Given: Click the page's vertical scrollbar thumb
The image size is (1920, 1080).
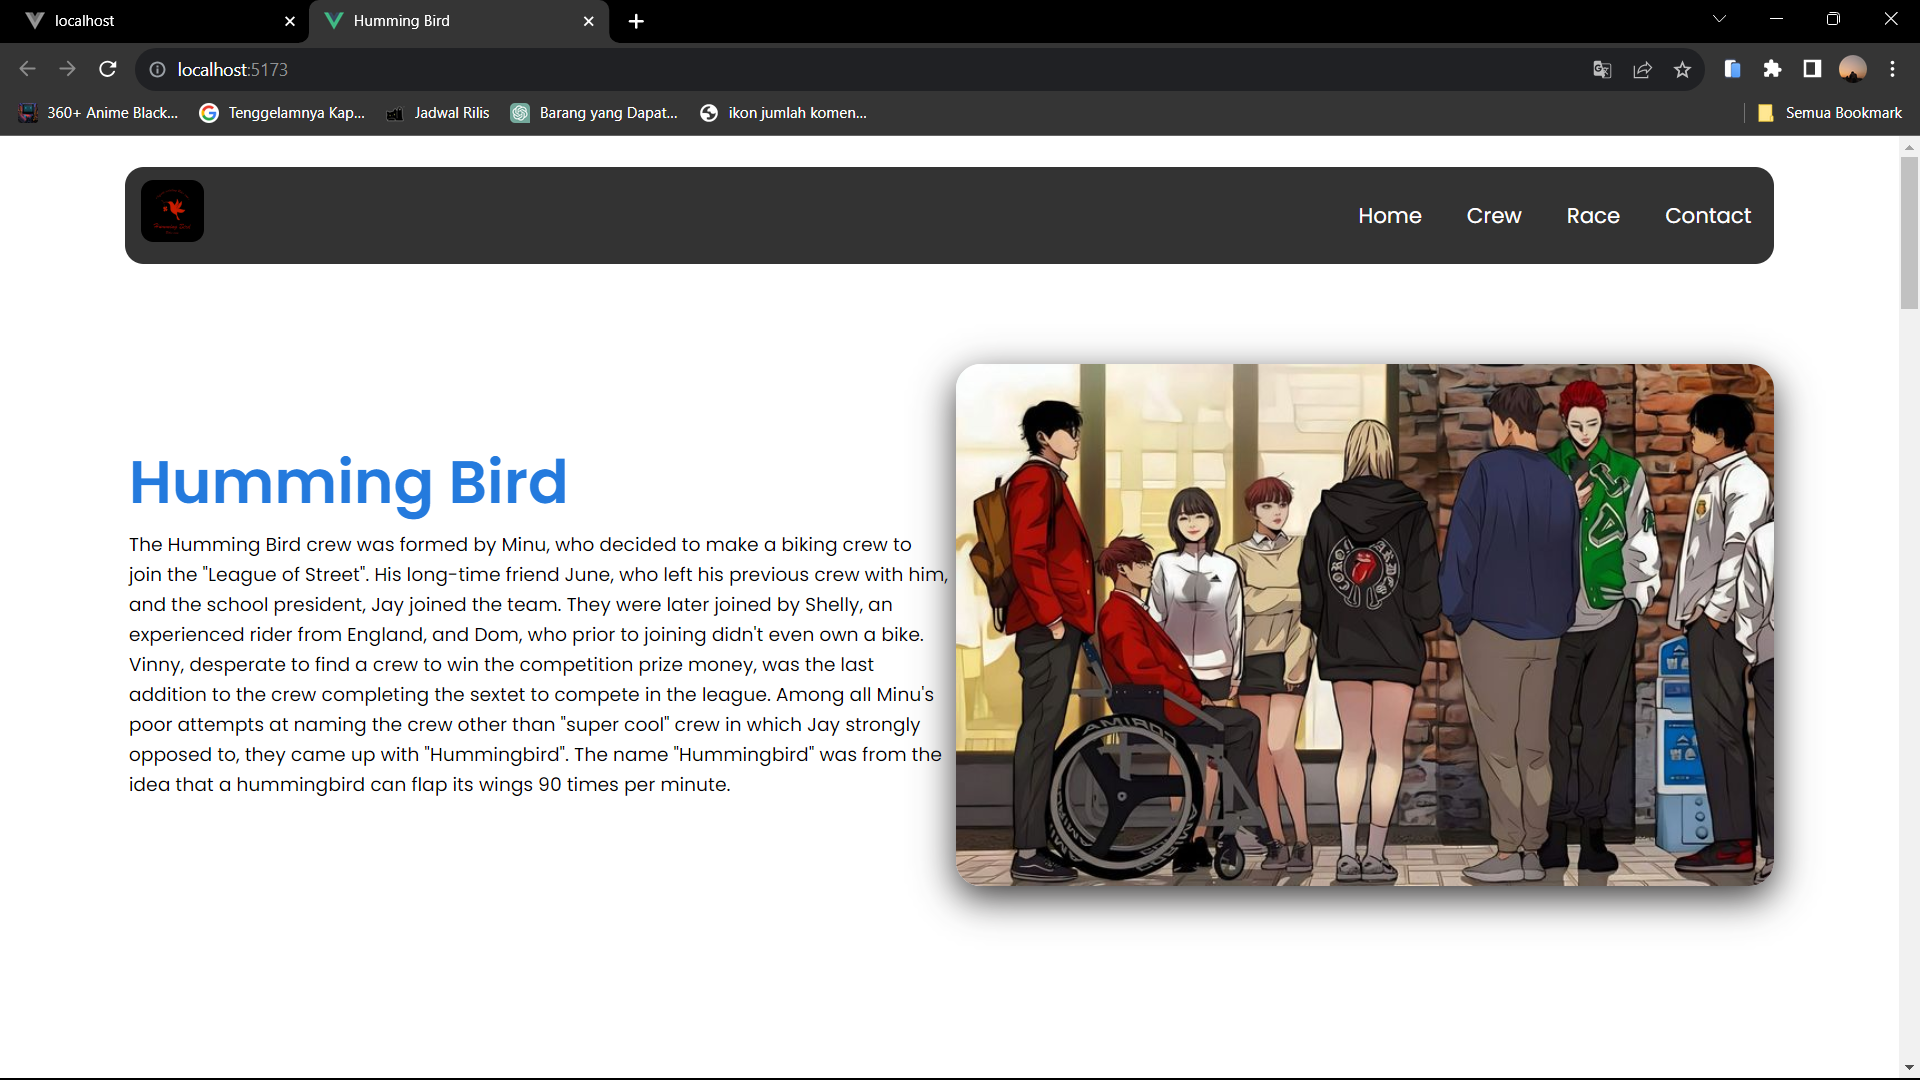Looking at the screenshot, I should pyautogui.click(x=1910, y=232).
